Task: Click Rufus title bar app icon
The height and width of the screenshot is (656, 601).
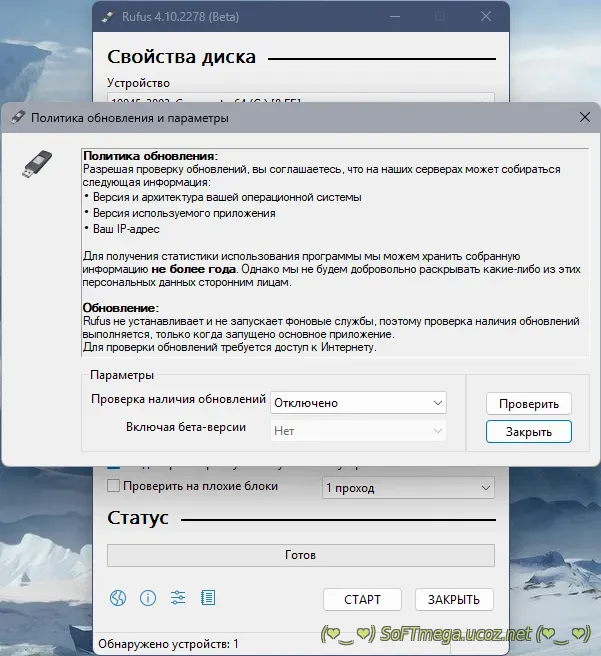Action: (107, 17)
